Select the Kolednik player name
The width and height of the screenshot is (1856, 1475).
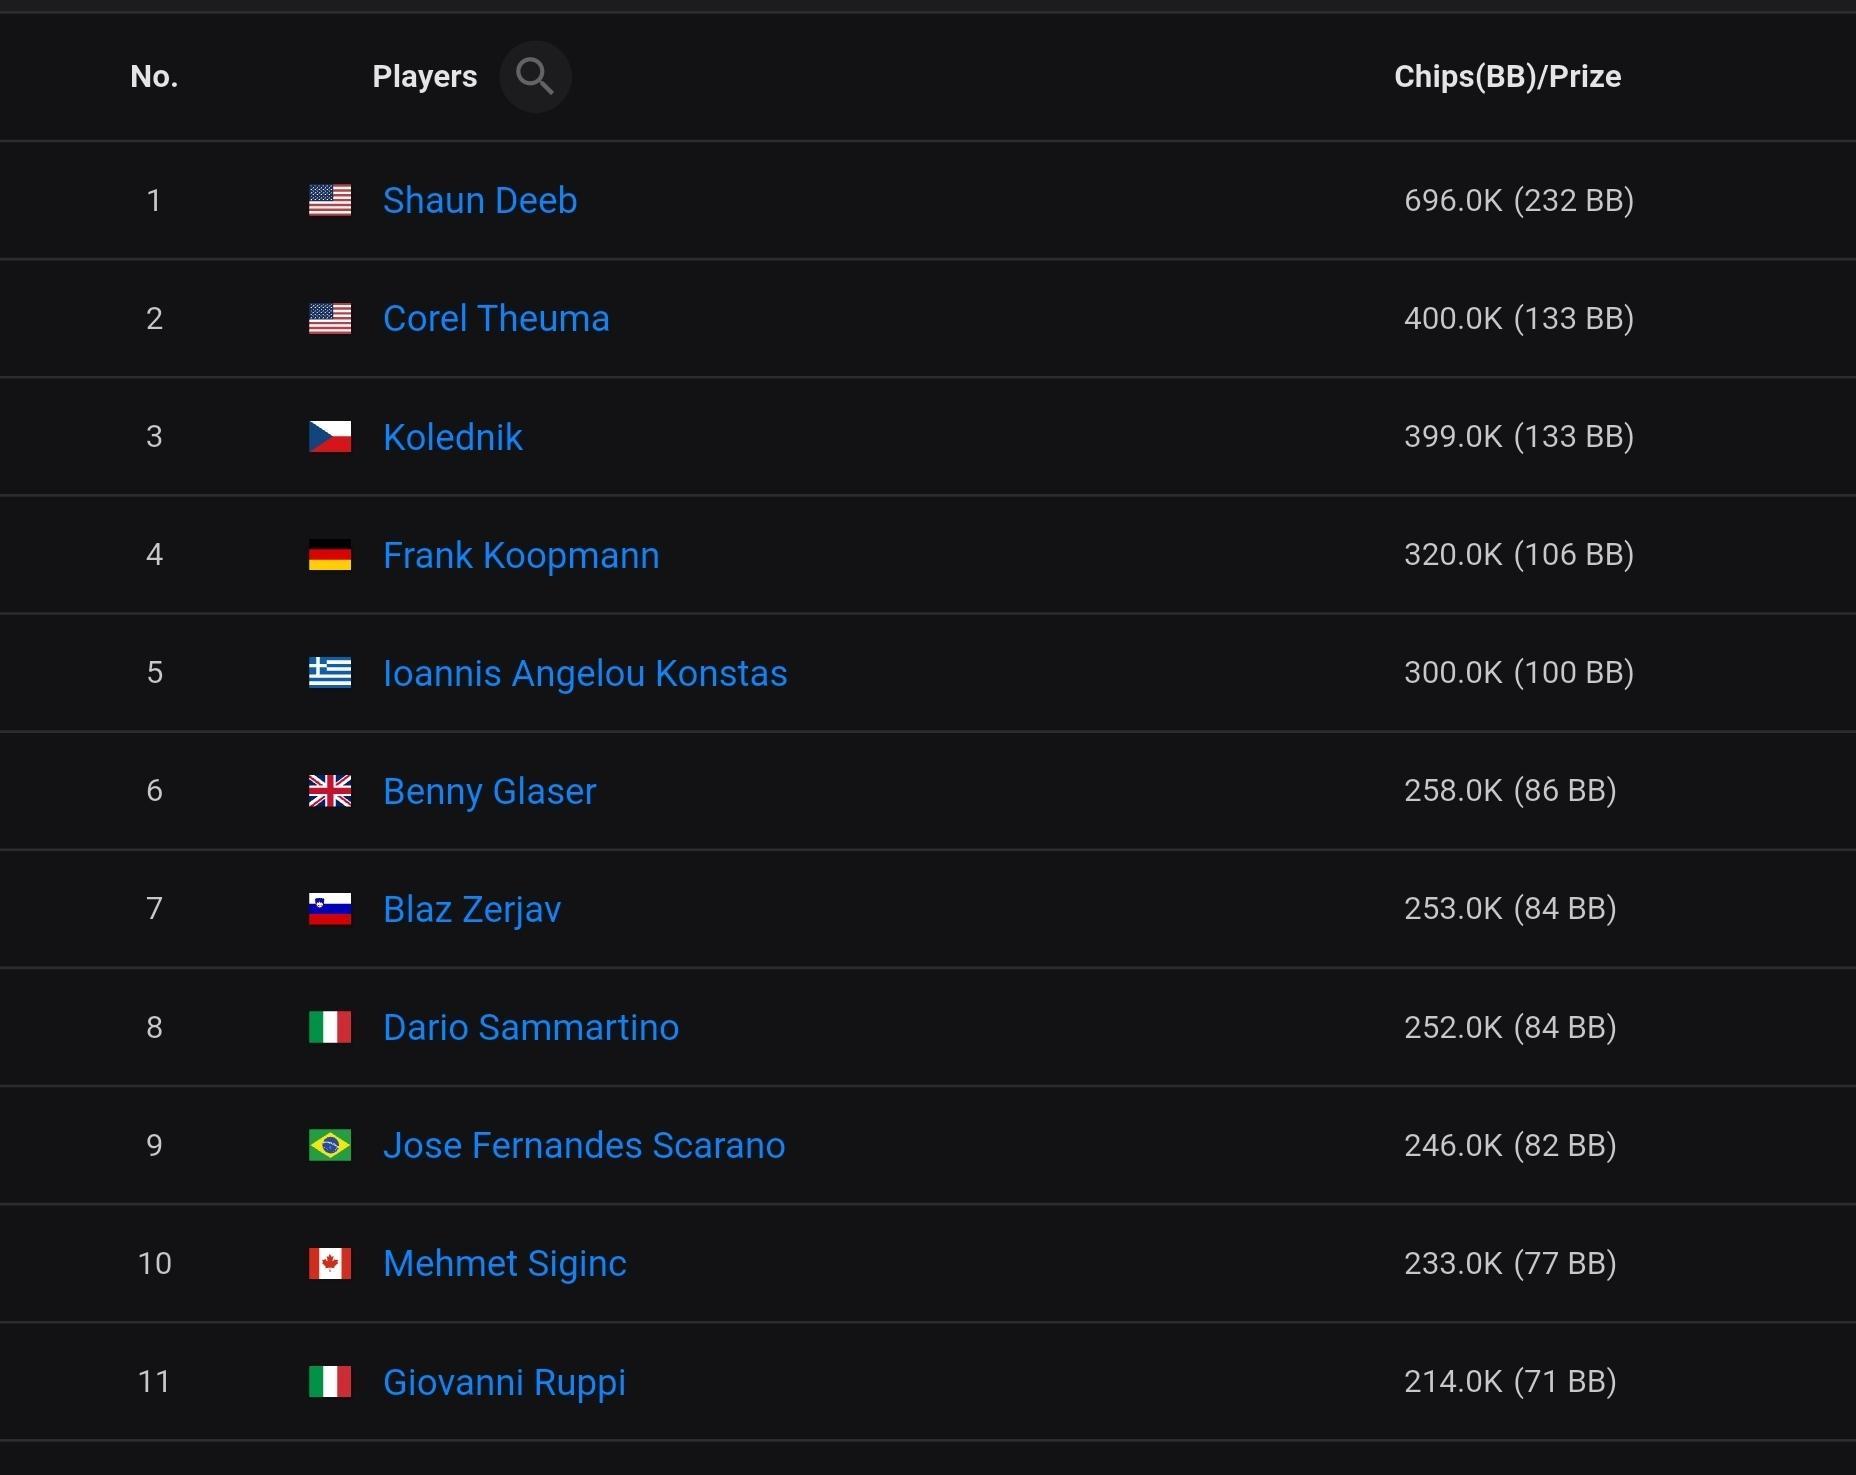tap(453, 437)
